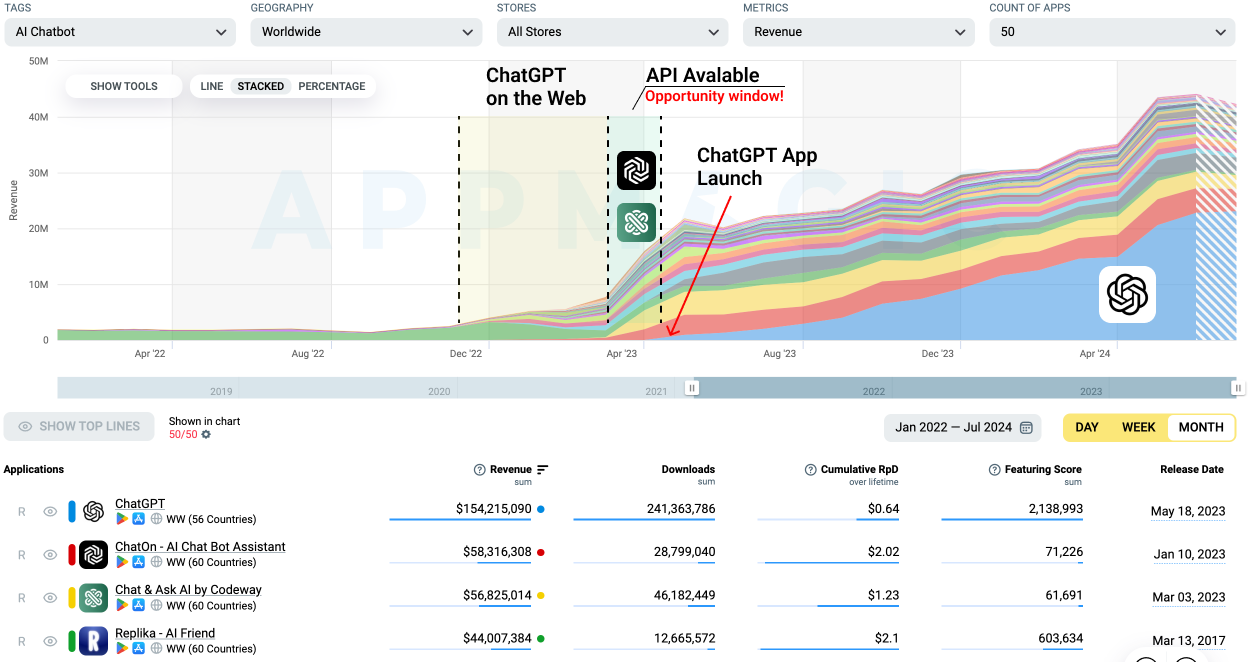
Task: Open Replika - AI Friend link
Action: tap(165, 633)
